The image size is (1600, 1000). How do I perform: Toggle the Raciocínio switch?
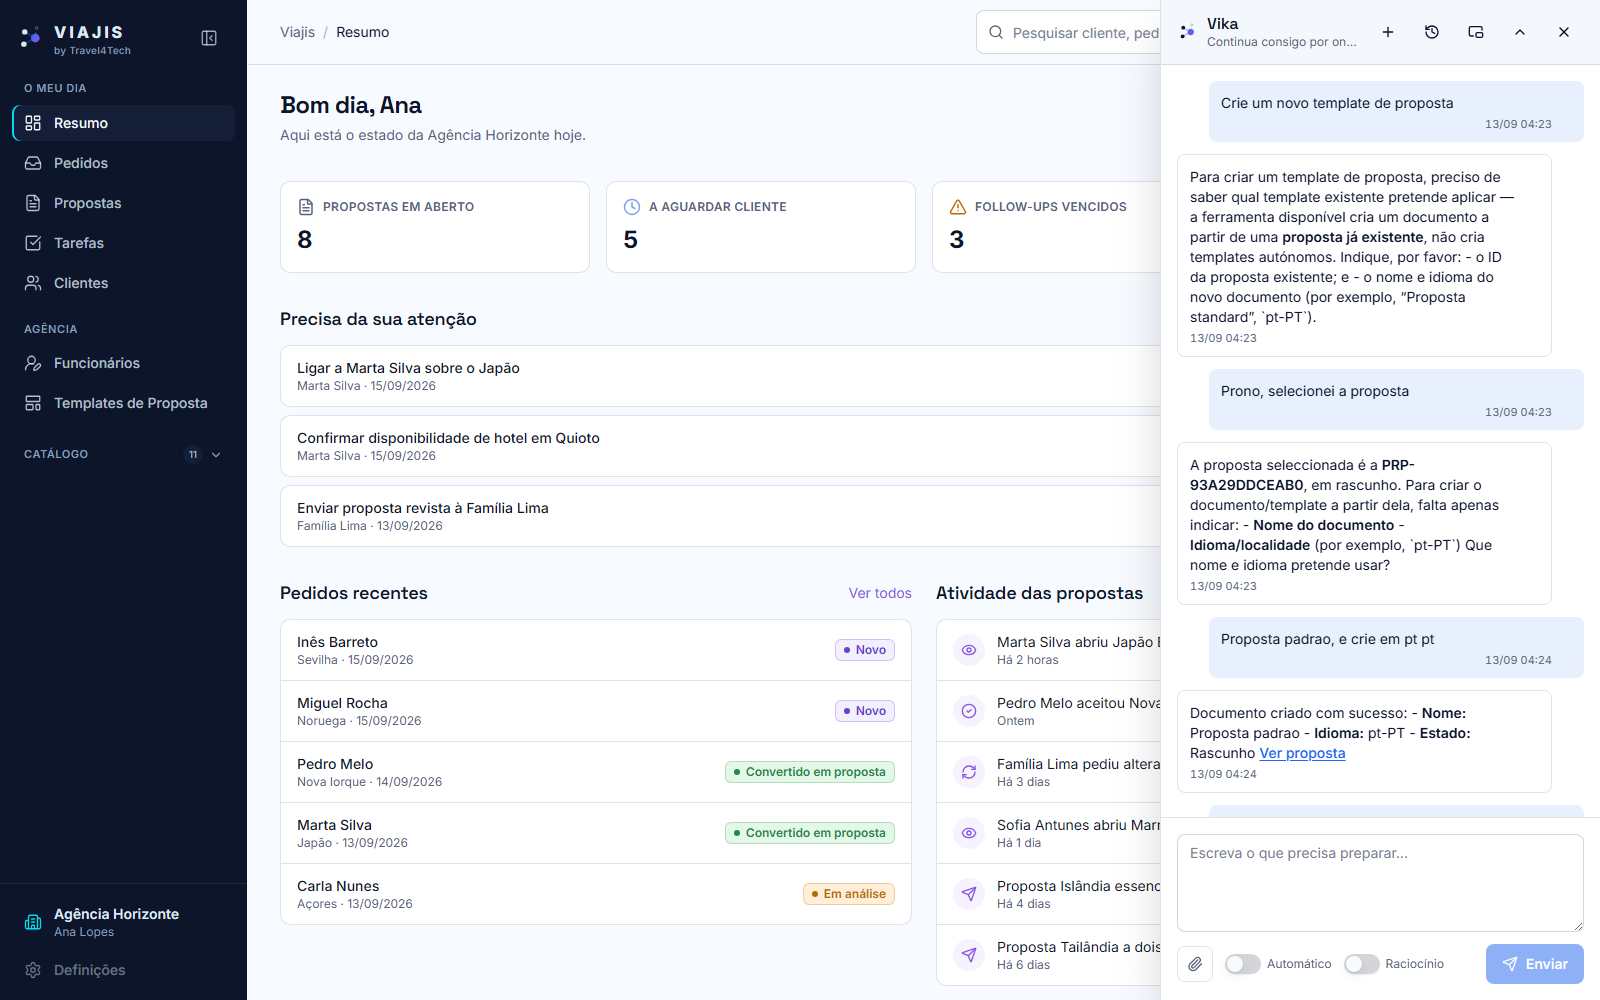1362,964
